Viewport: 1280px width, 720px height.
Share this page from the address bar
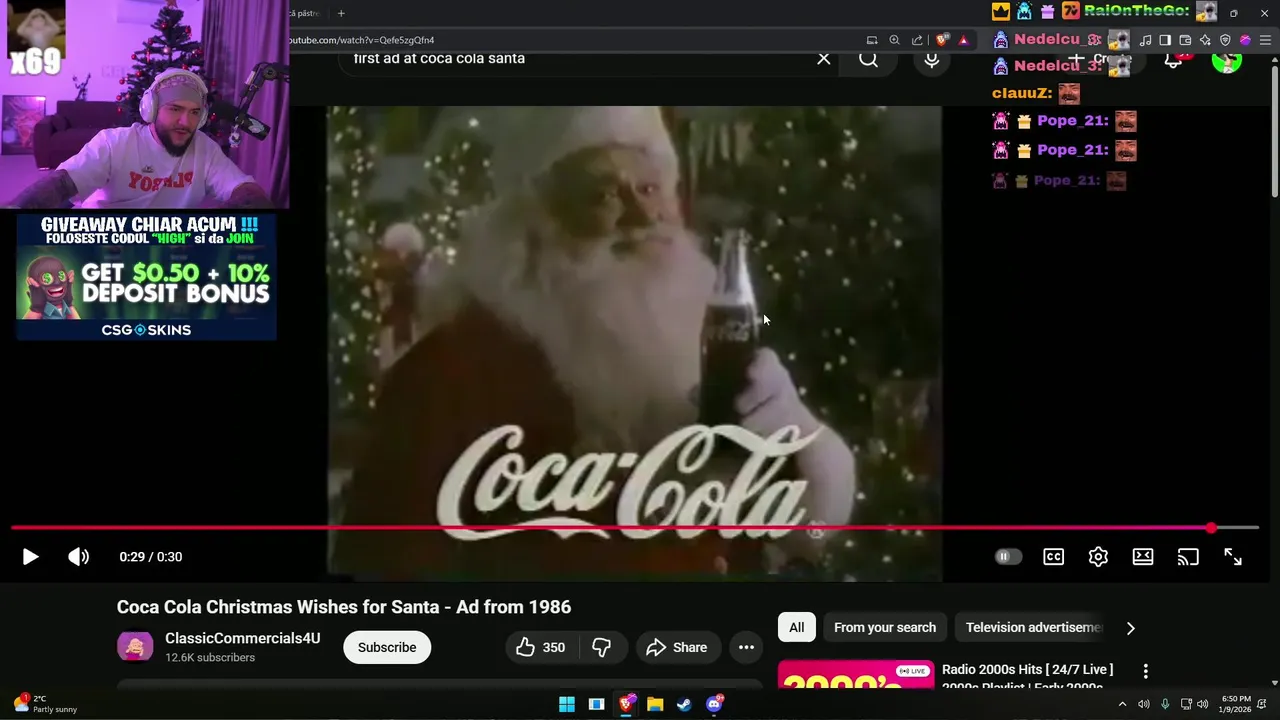[917, 40]
